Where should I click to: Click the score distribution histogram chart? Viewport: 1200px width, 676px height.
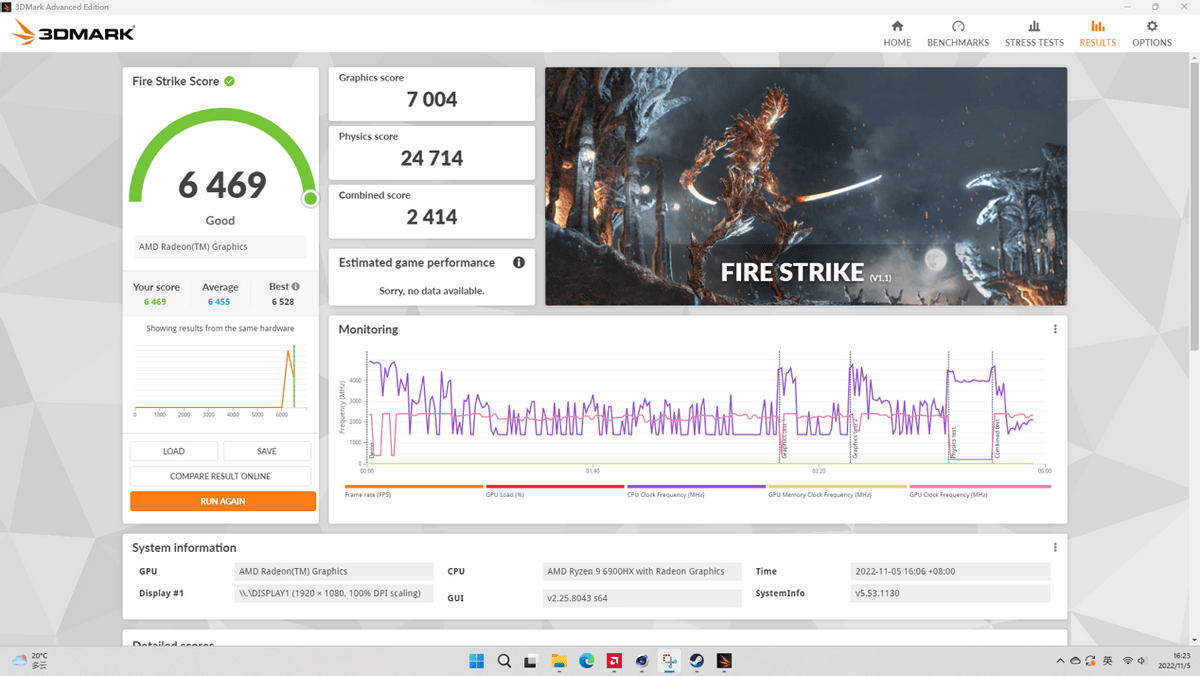pyautogui.click(x=219, y=380)
